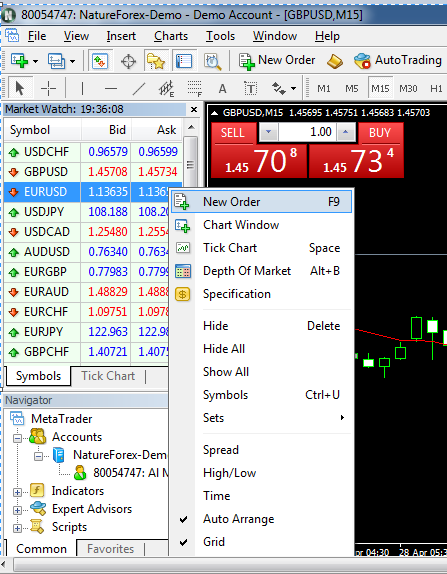Open the arrows objects dropdown
Image resolution: width=447 pixels, height=574 pixels.
293,88
